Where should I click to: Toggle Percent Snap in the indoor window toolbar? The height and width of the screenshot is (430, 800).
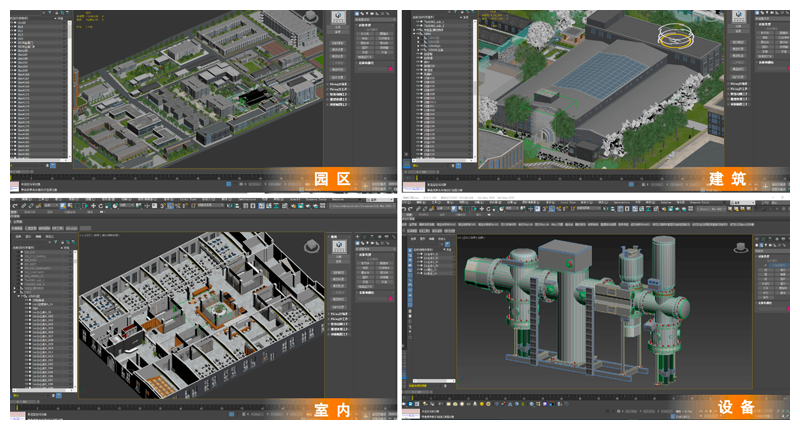(x=178, y=206)
